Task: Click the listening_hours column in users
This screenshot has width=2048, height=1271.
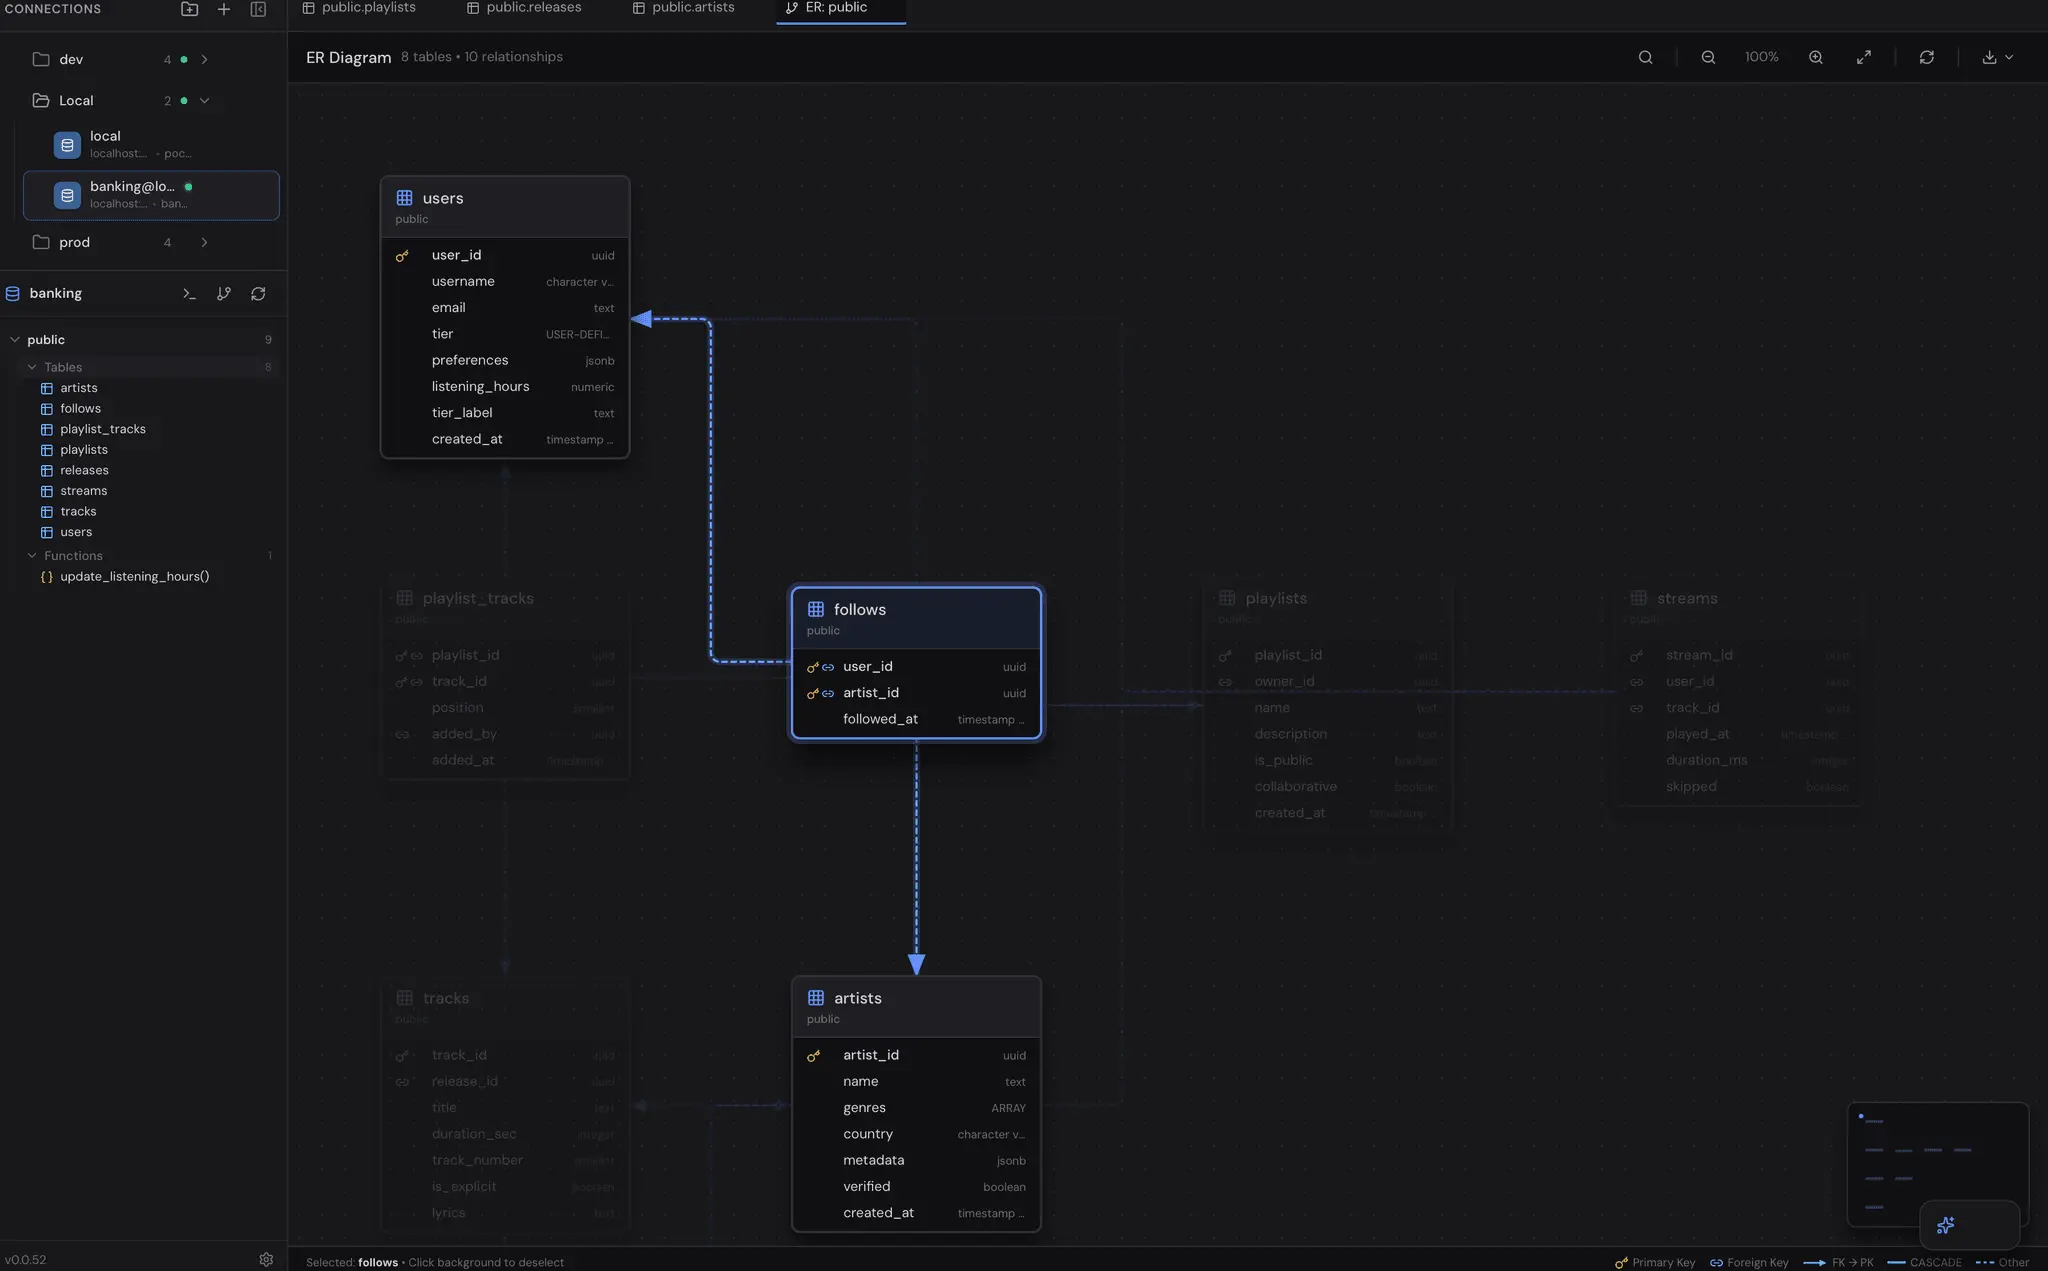Action: click(505, 386)
